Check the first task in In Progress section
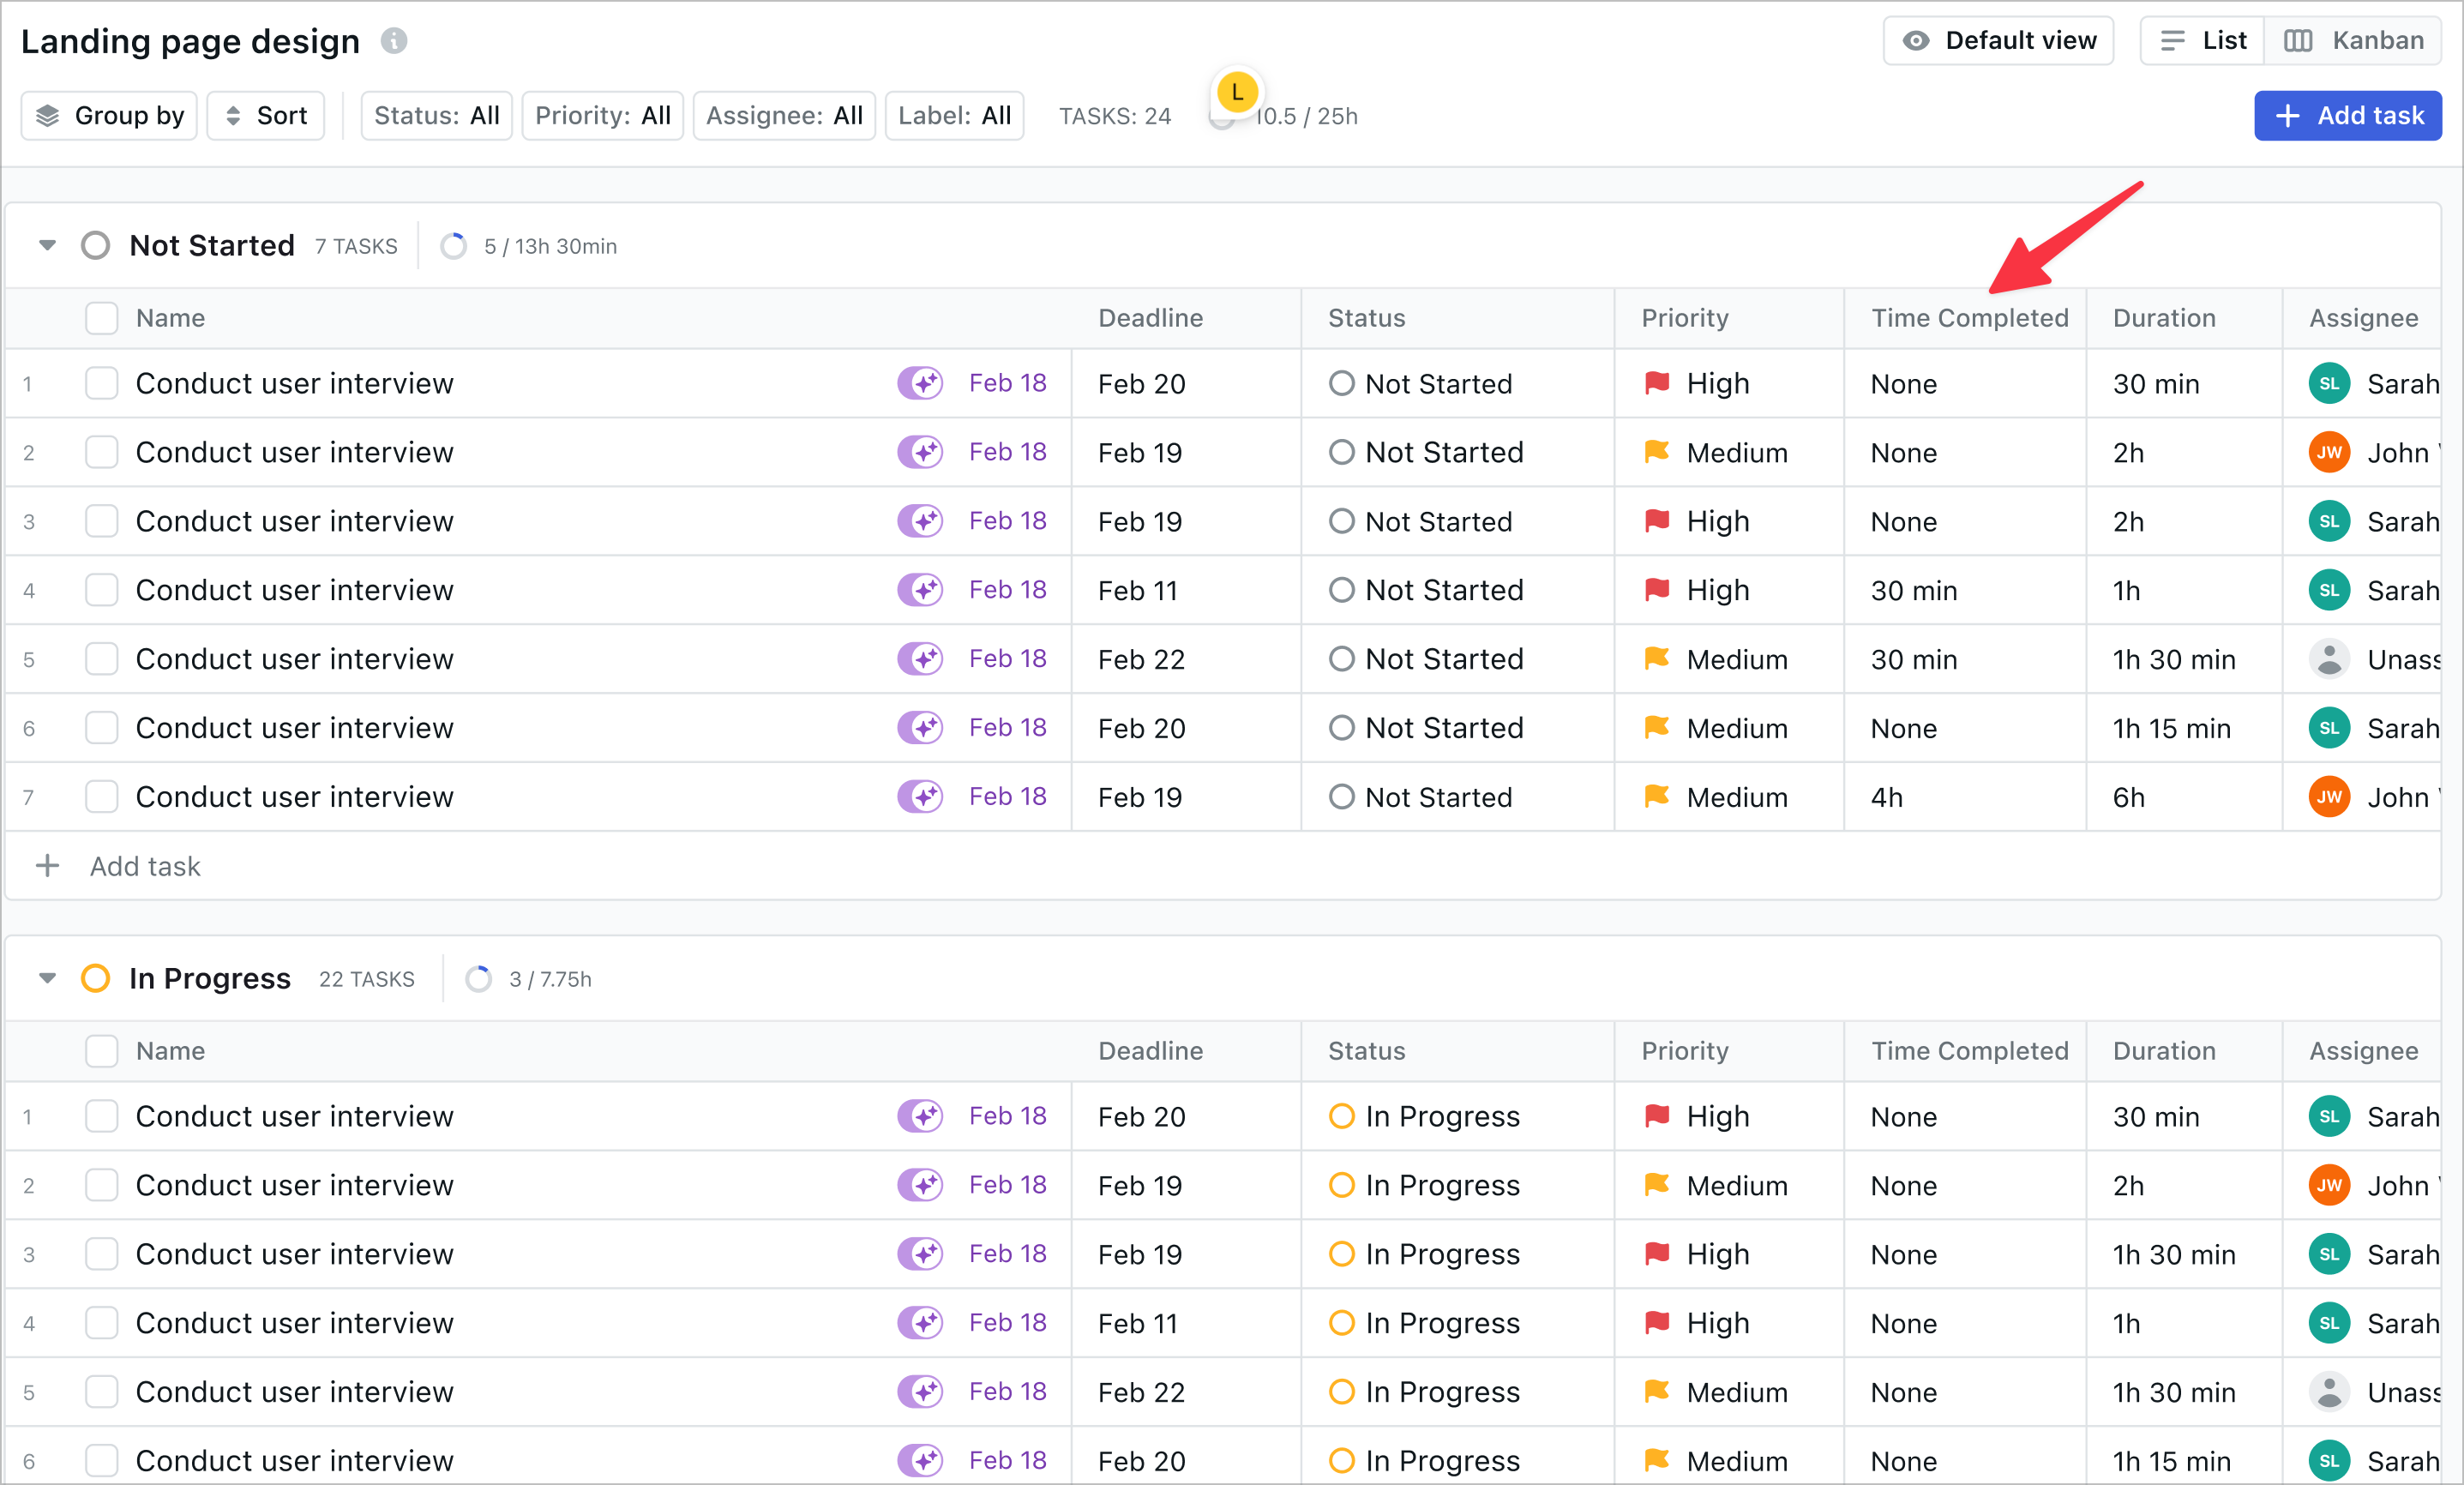 click(101, 1116)
